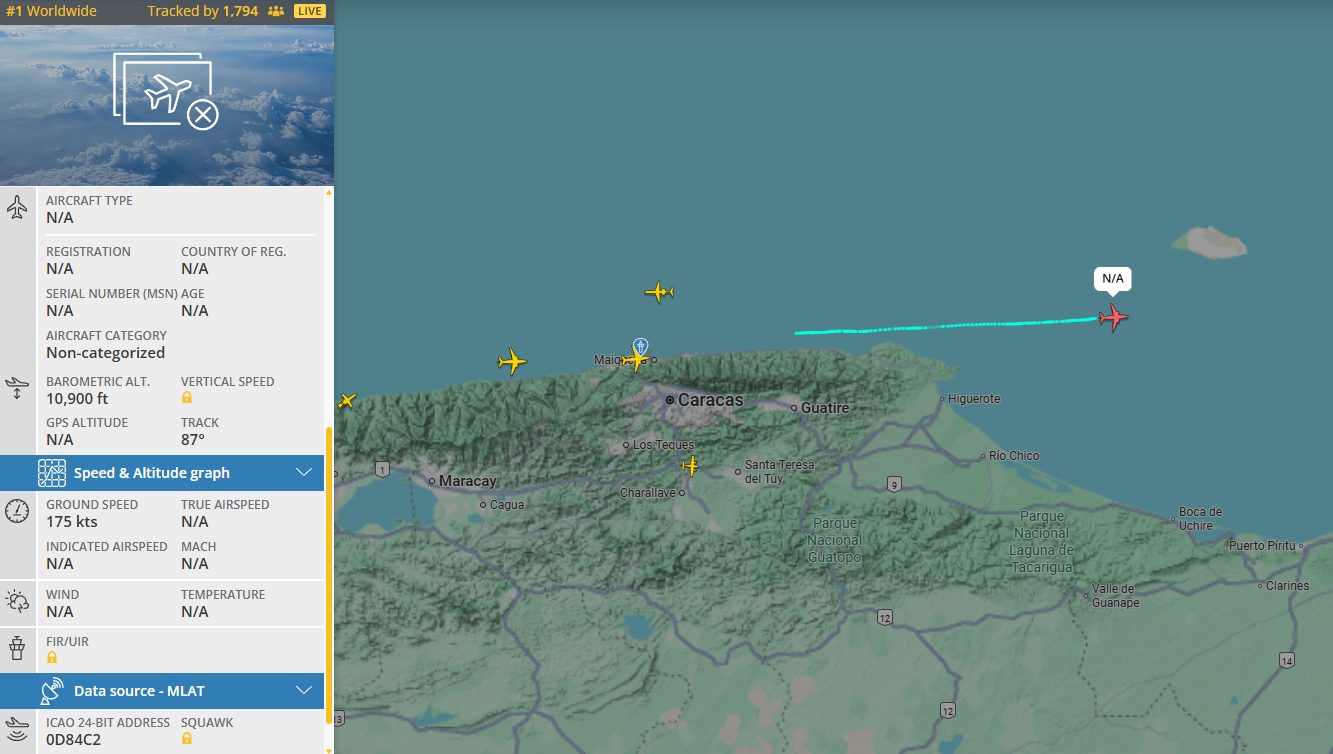This screenshot has height=754, width=1333.
Task: Click the yellow LIVE badge
Action: pos(309,11)
